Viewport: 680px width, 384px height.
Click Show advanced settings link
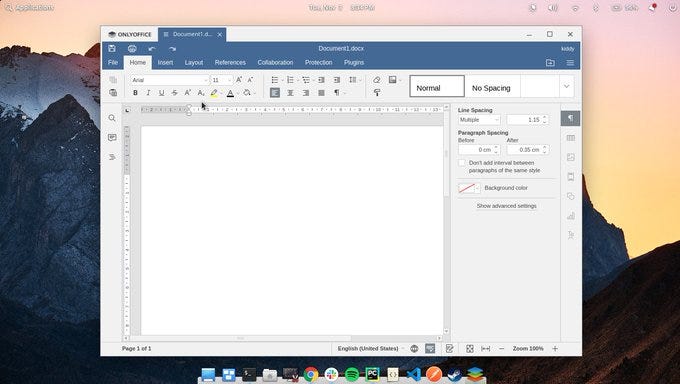pos(507,206)
